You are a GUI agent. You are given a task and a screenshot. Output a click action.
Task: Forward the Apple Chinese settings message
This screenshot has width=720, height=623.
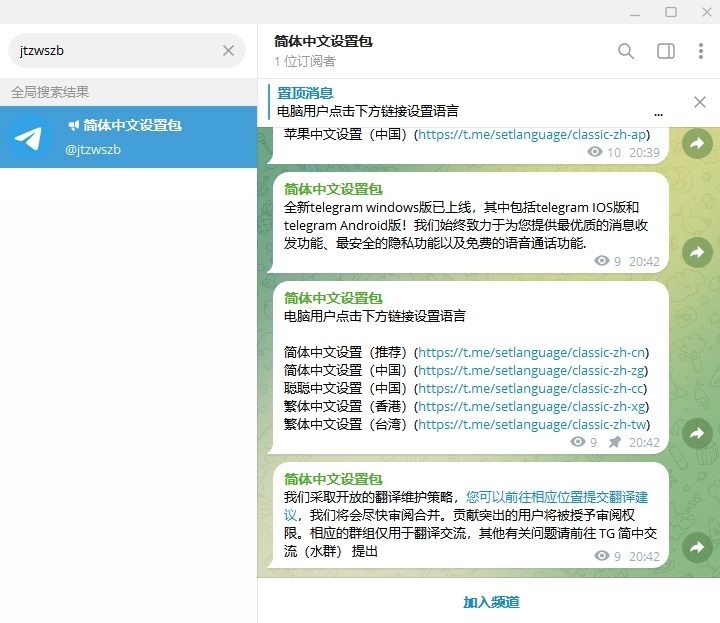[697, 144]
